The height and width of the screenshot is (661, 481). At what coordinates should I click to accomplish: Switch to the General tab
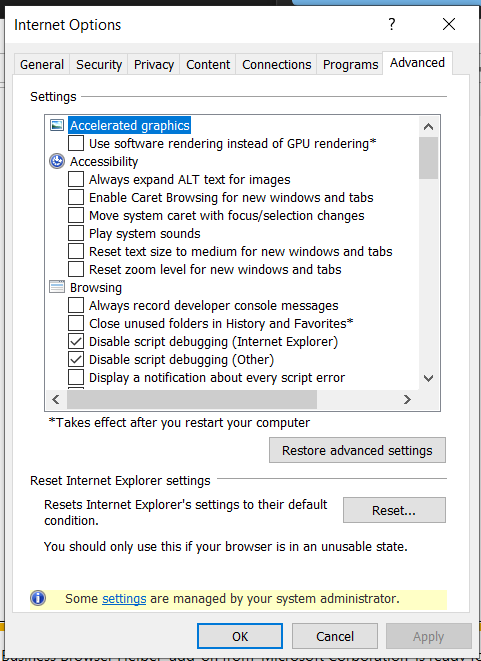[x=42, y=64]
